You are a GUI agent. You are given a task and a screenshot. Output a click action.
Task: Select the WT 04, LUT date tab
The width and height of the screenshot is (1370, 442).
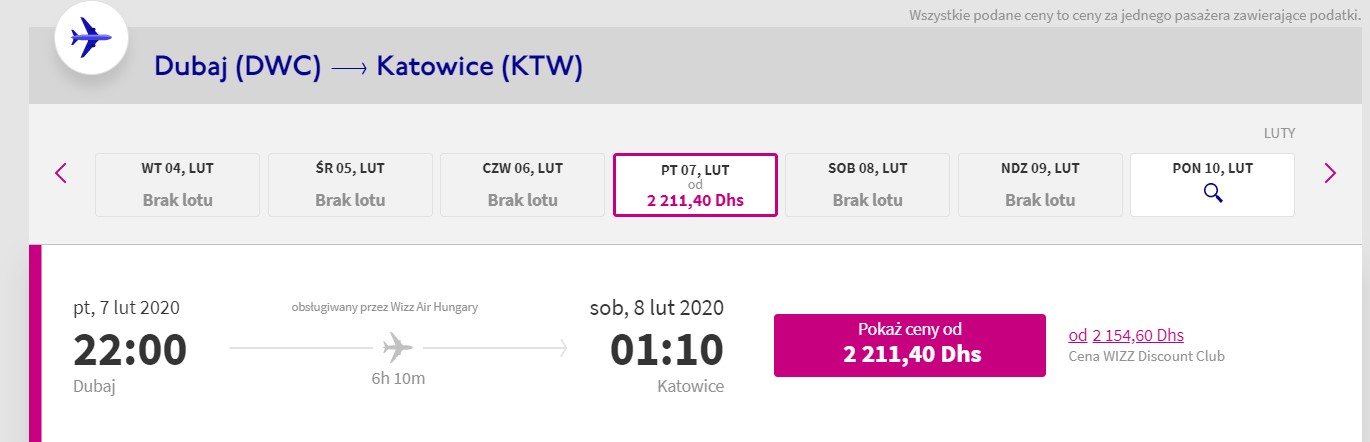click(177, 185)
